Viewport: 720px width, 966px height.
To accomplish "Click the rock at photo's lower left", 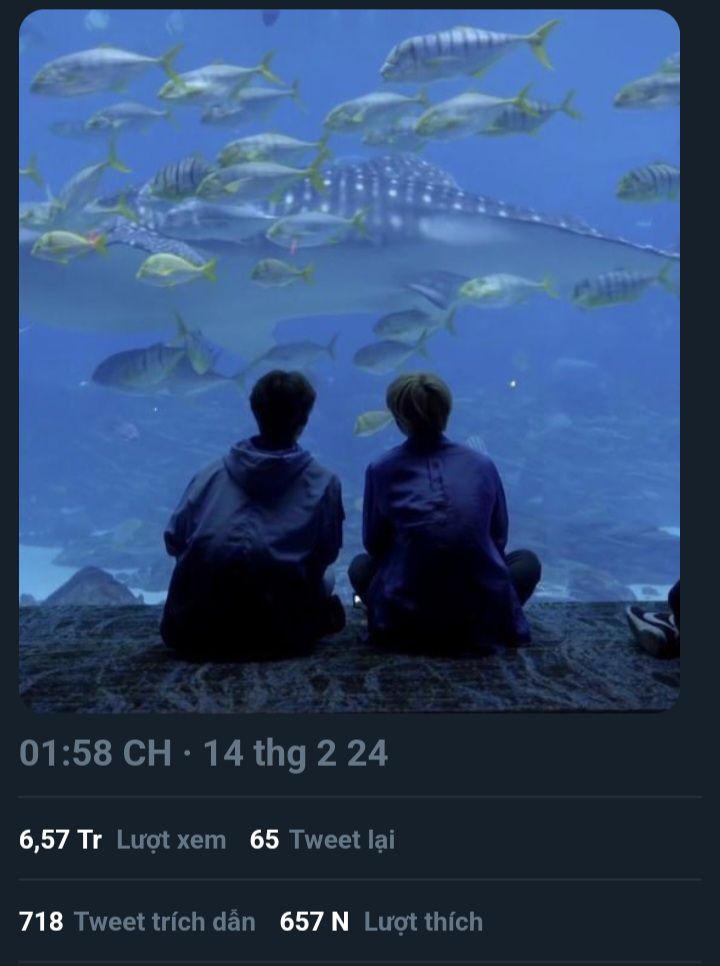I will pos(92,586).
